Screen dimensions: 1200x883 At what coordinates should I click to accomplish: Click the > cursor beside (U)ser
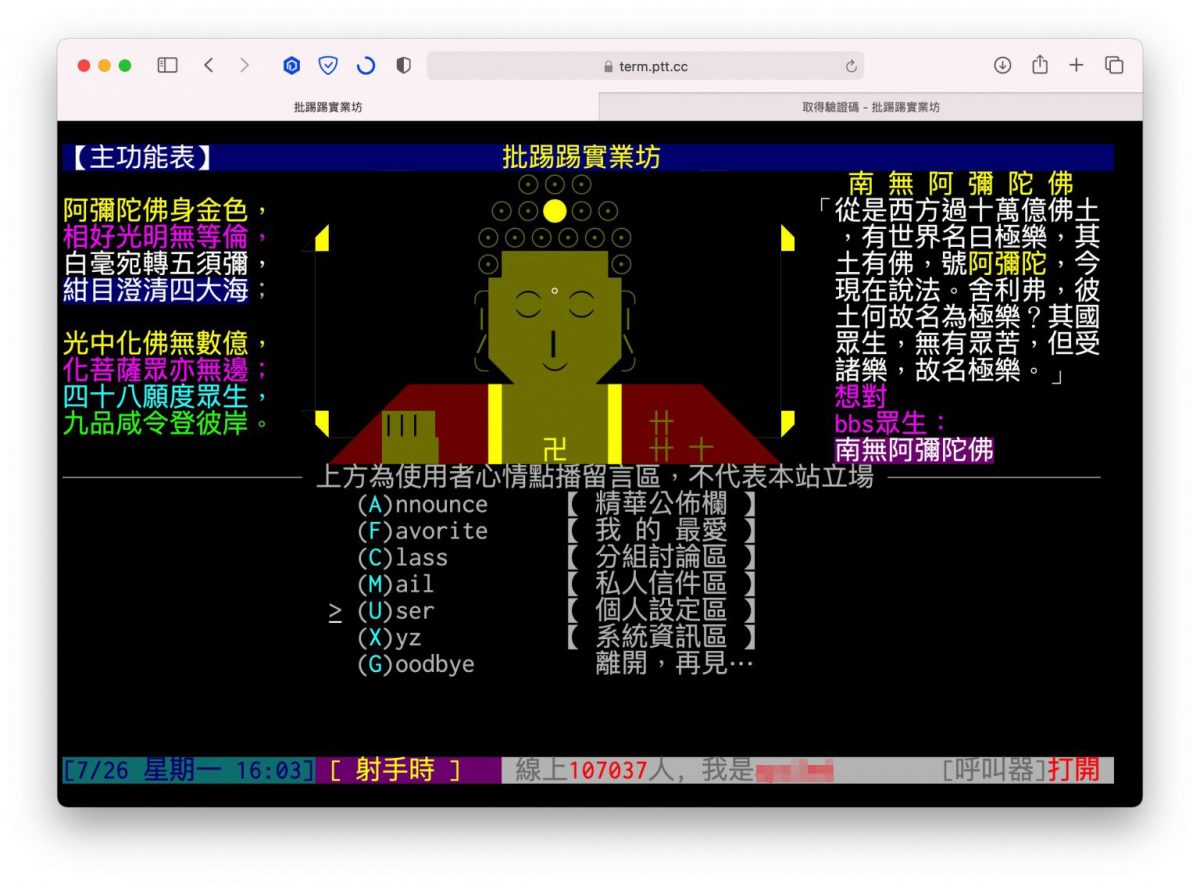pos(336,612)
